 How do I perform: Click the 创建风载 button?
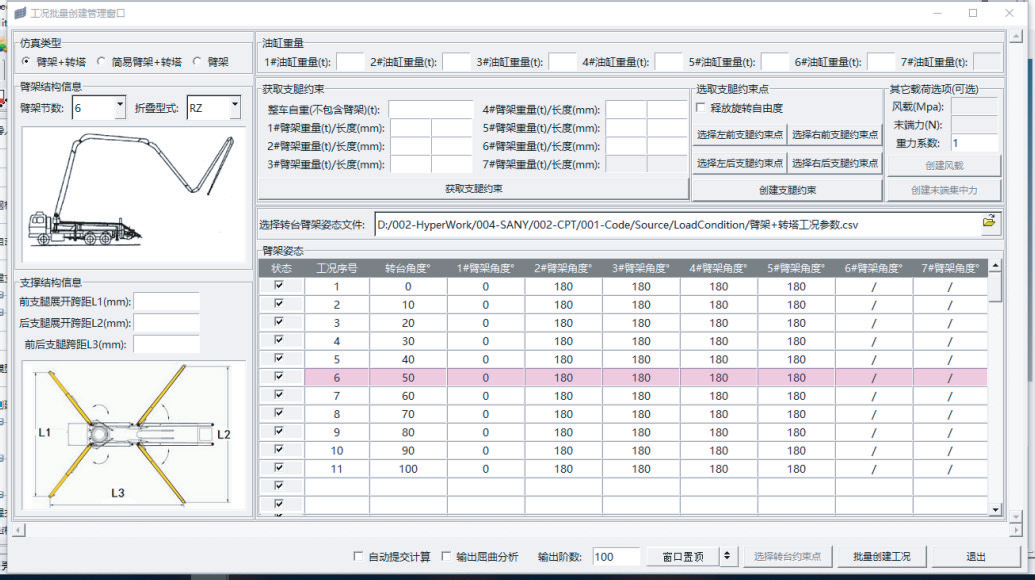click(x=945, y=164)
